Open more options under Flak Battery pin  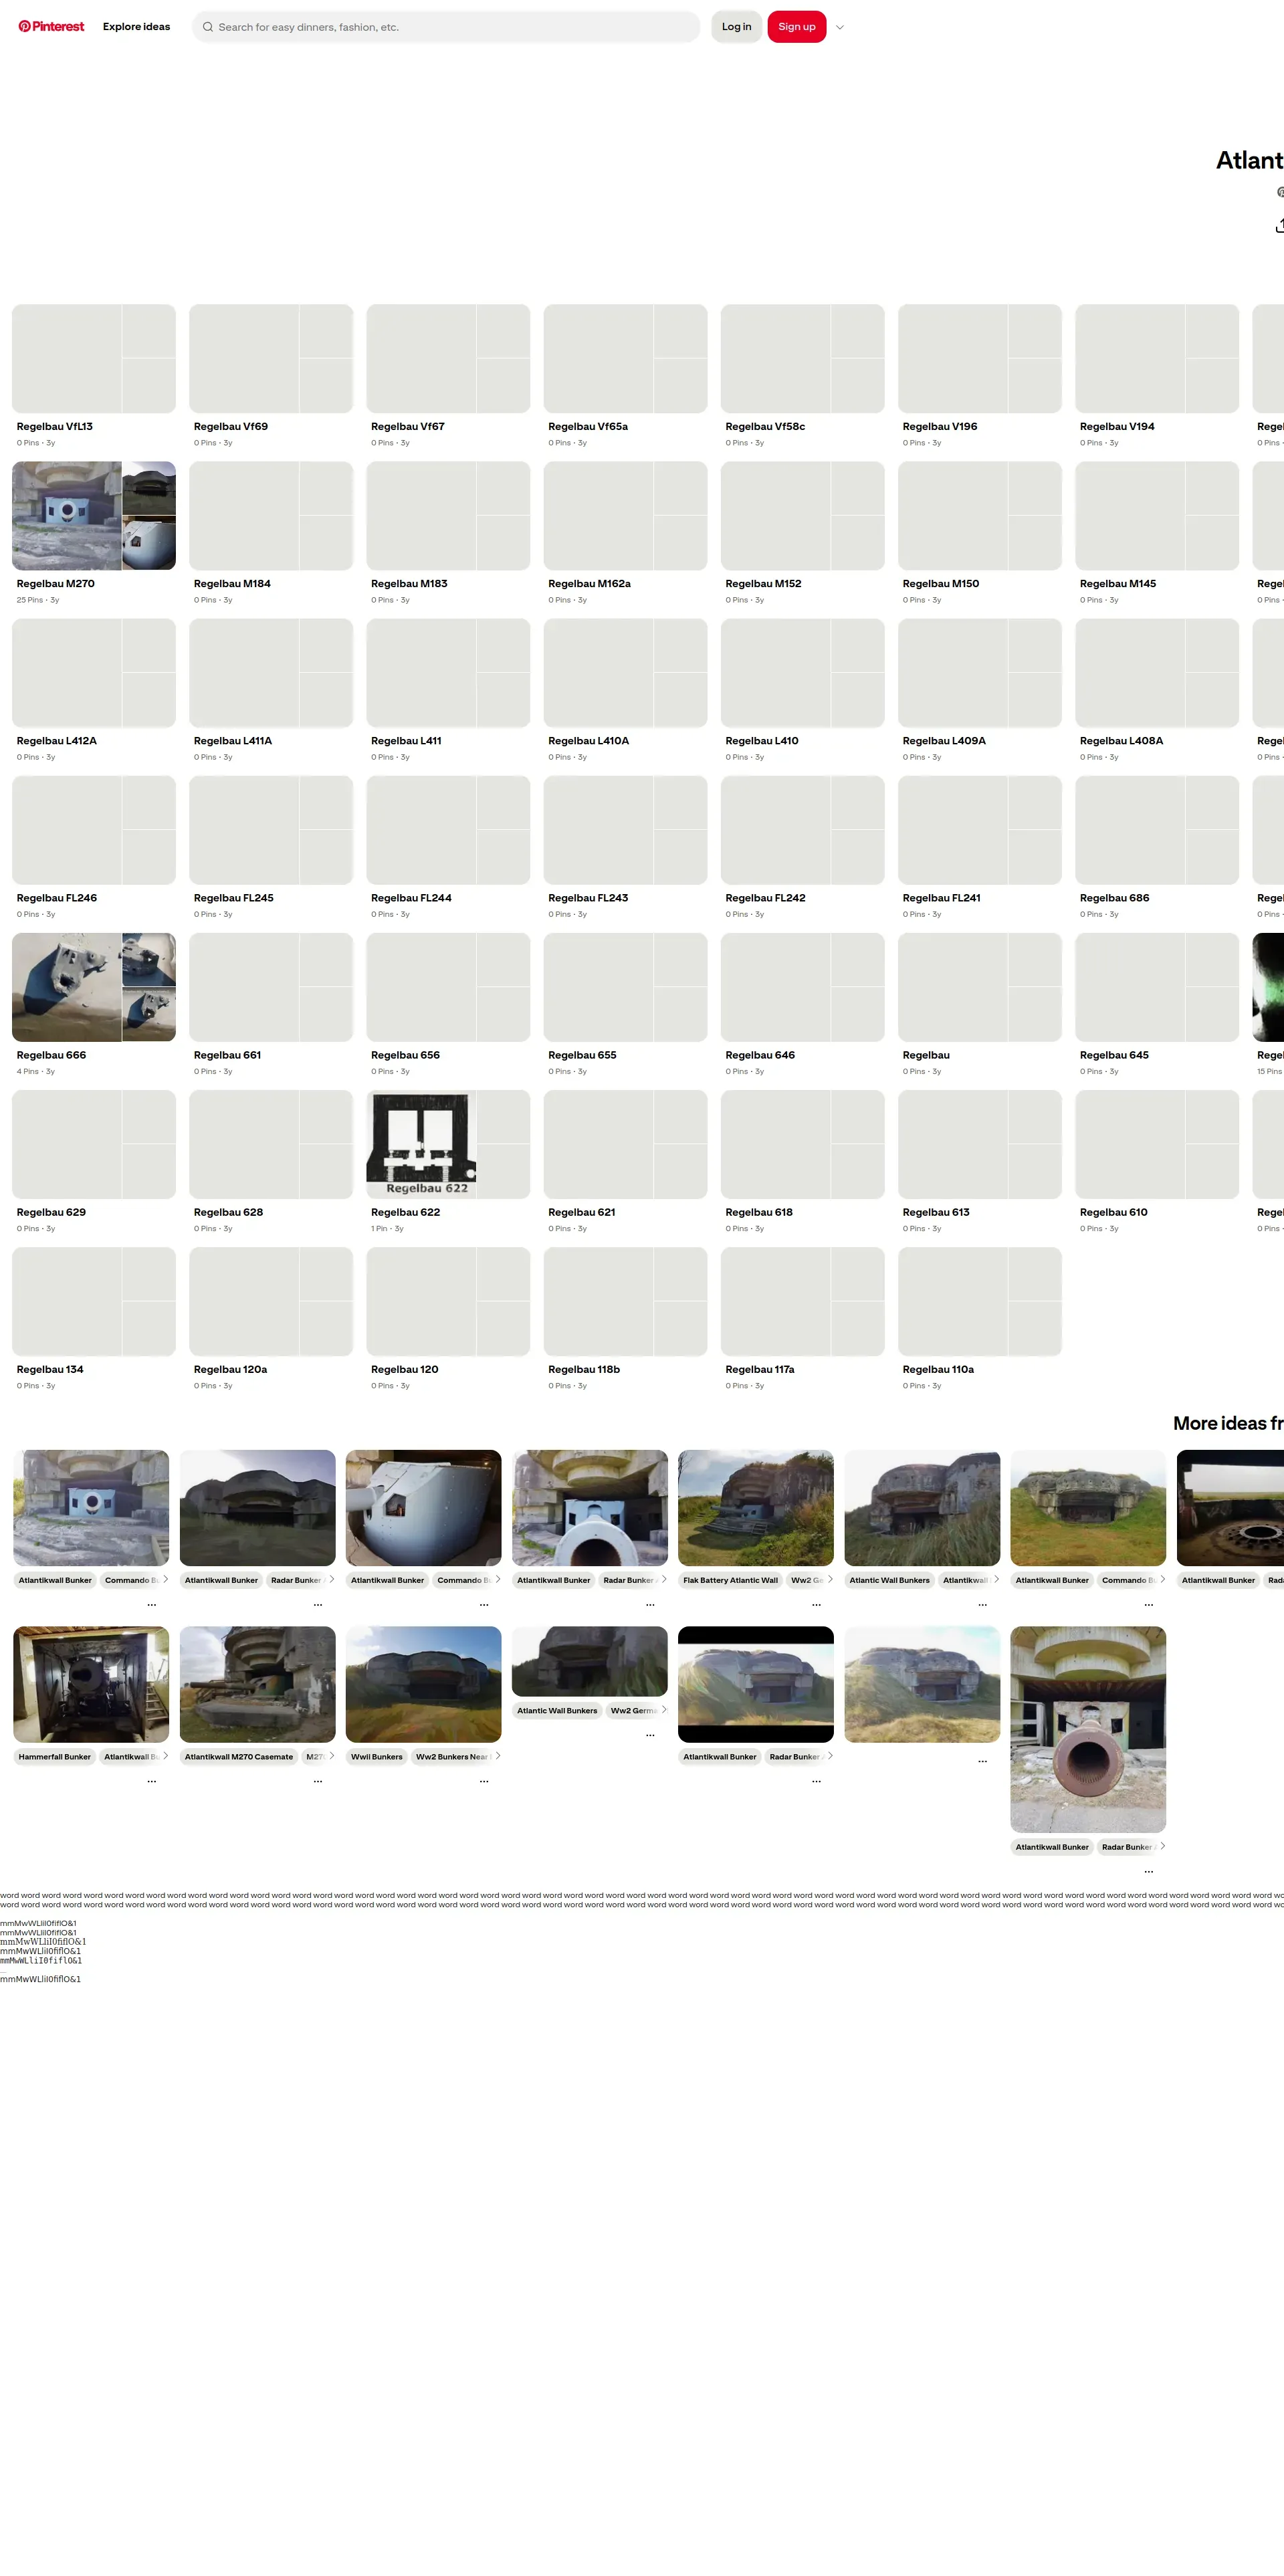(816, 1604)
